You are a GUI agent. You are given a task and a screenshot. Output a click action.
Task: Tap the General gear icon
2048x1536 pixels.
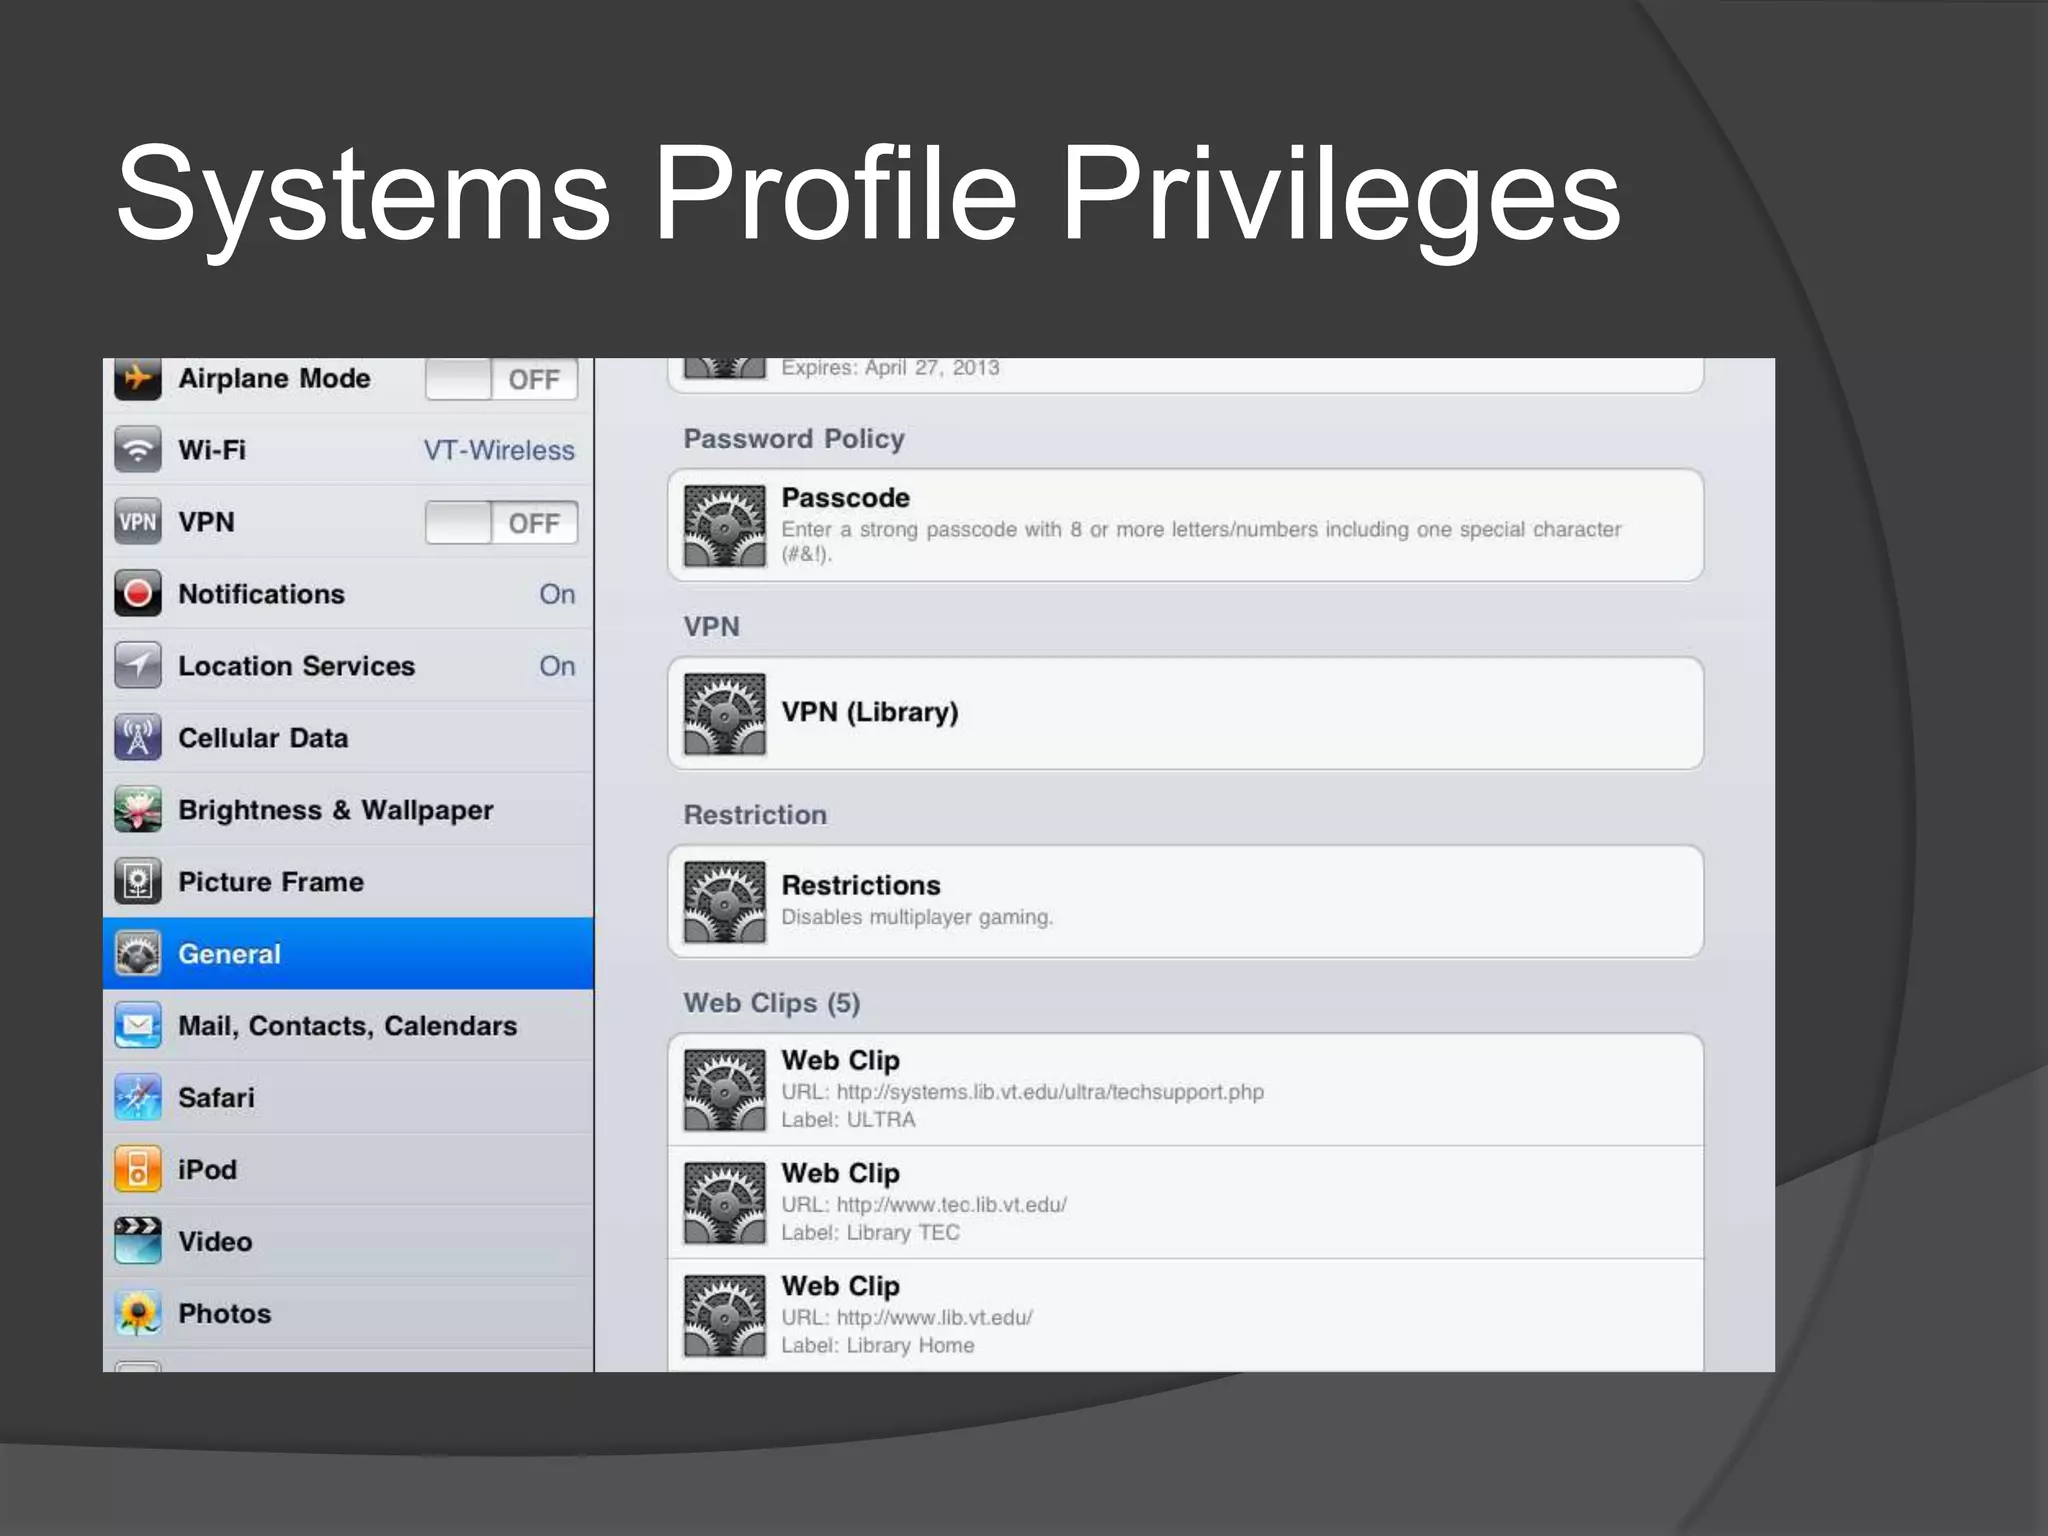138,954
